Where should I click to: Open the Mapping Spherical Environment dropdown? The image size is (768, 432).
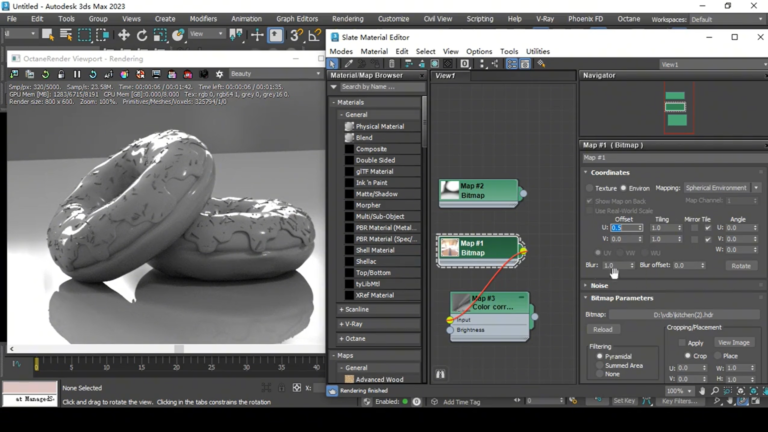pos(721,188)
